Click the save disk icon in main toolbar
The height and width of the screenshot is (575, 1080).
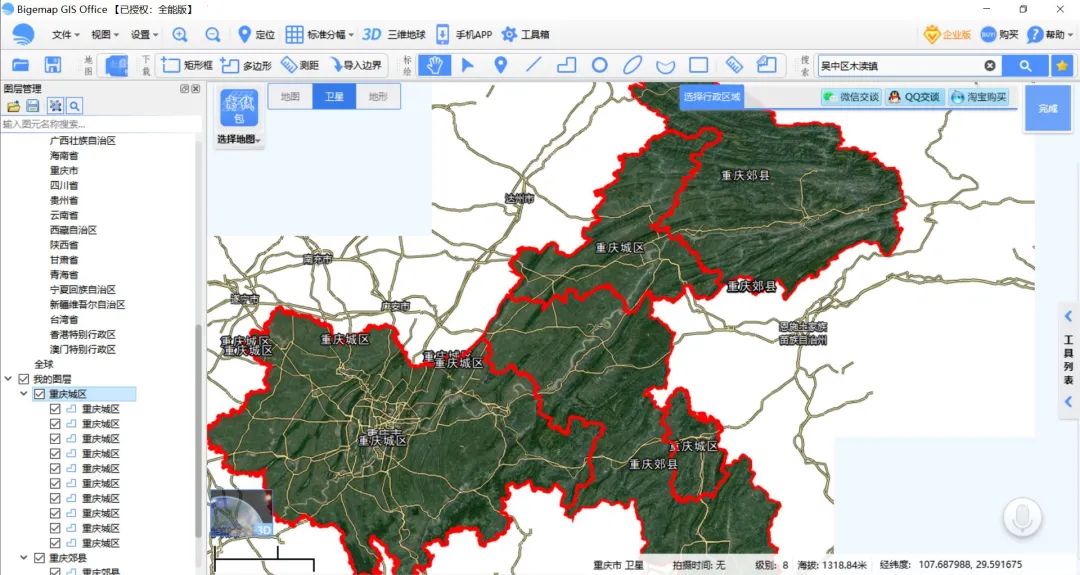[x=53, y=65]
